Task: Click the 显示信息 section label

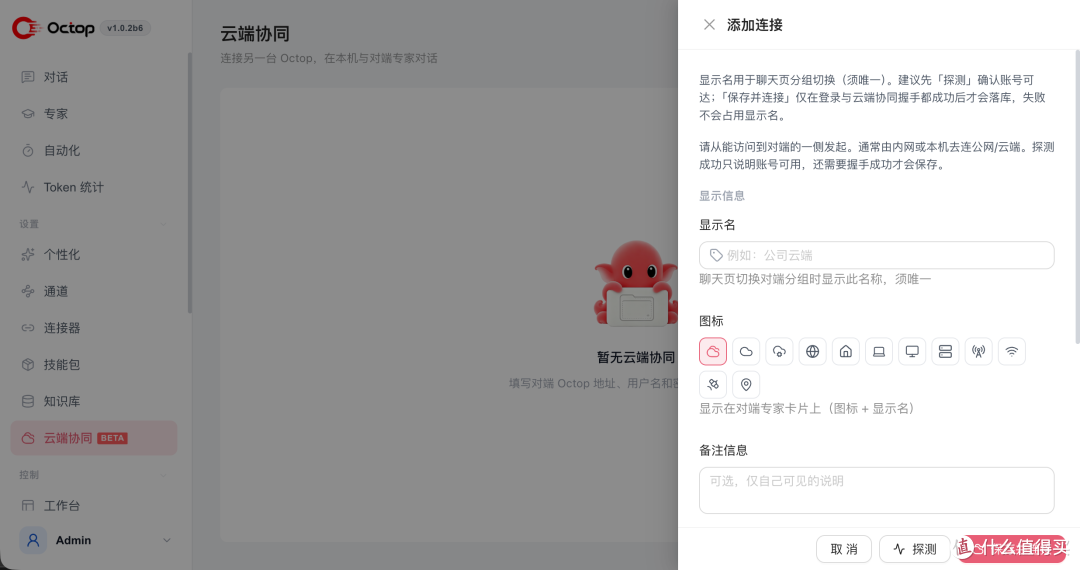Action: point(722,196)
